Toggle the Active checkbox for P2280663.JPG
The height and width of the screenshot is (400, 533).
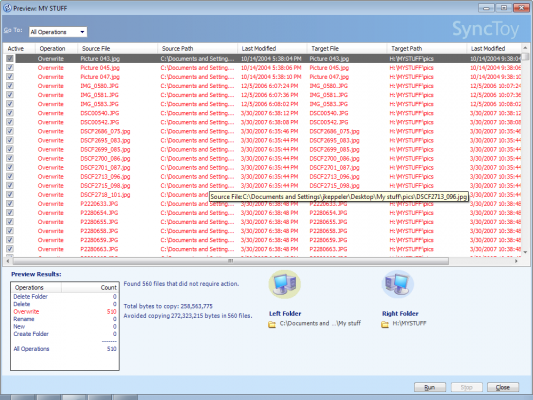point(10,249)
